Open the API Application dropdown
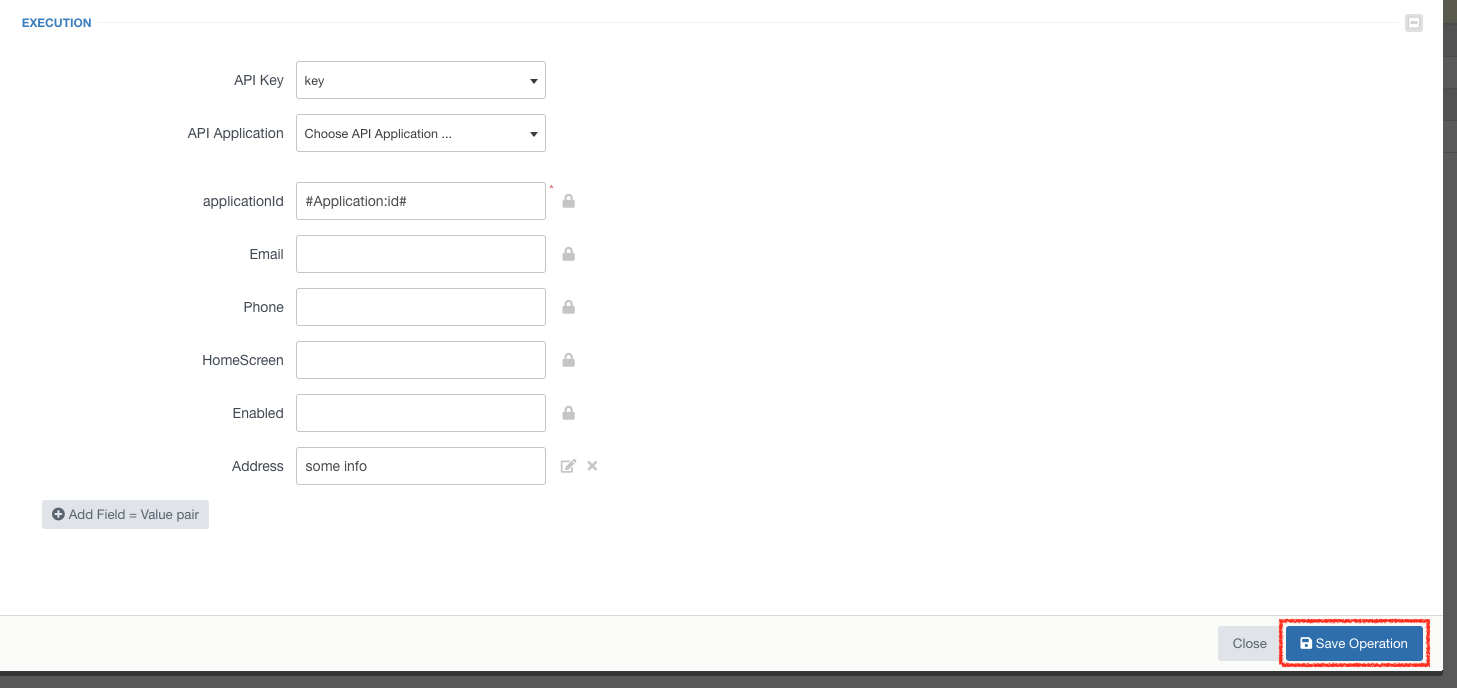 coord(421,133)
